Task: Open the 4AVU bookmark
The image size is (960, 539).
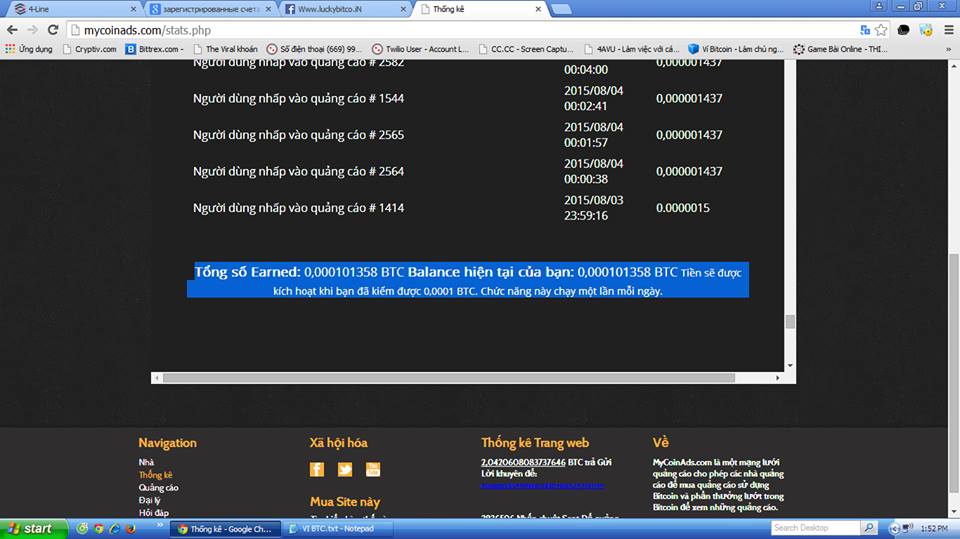Action: coord(632,49)
